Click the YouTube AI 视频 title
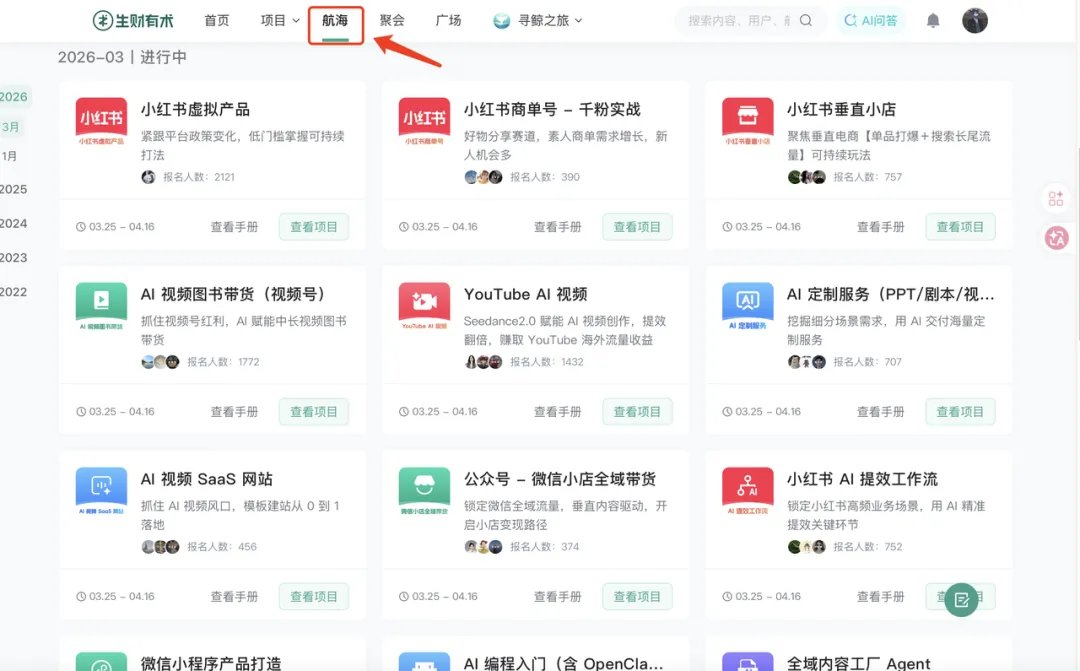The height and width of the screenshot is (671, 1080). 526,294
